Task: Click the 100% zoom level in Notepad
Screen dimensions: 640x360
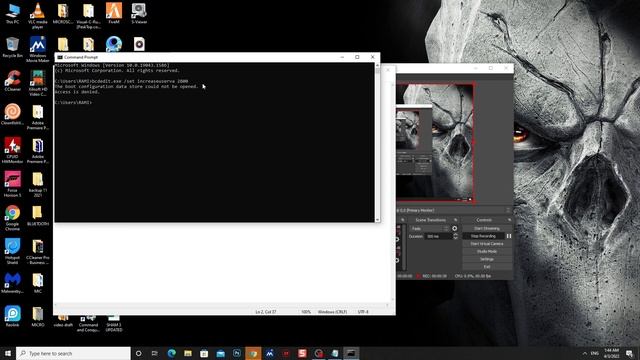Action: [x=306, y=312]
